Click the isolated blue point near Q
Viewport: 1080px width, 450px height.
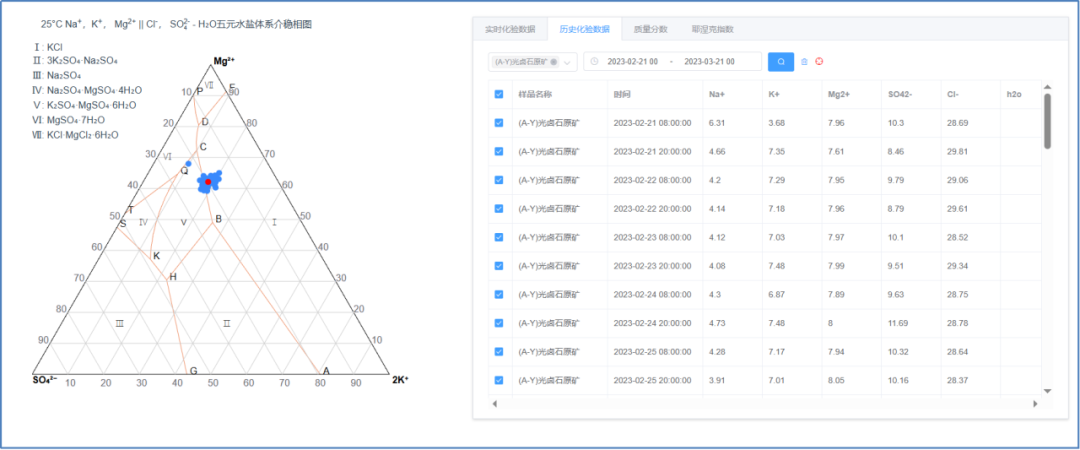click(x=188, y=163)
